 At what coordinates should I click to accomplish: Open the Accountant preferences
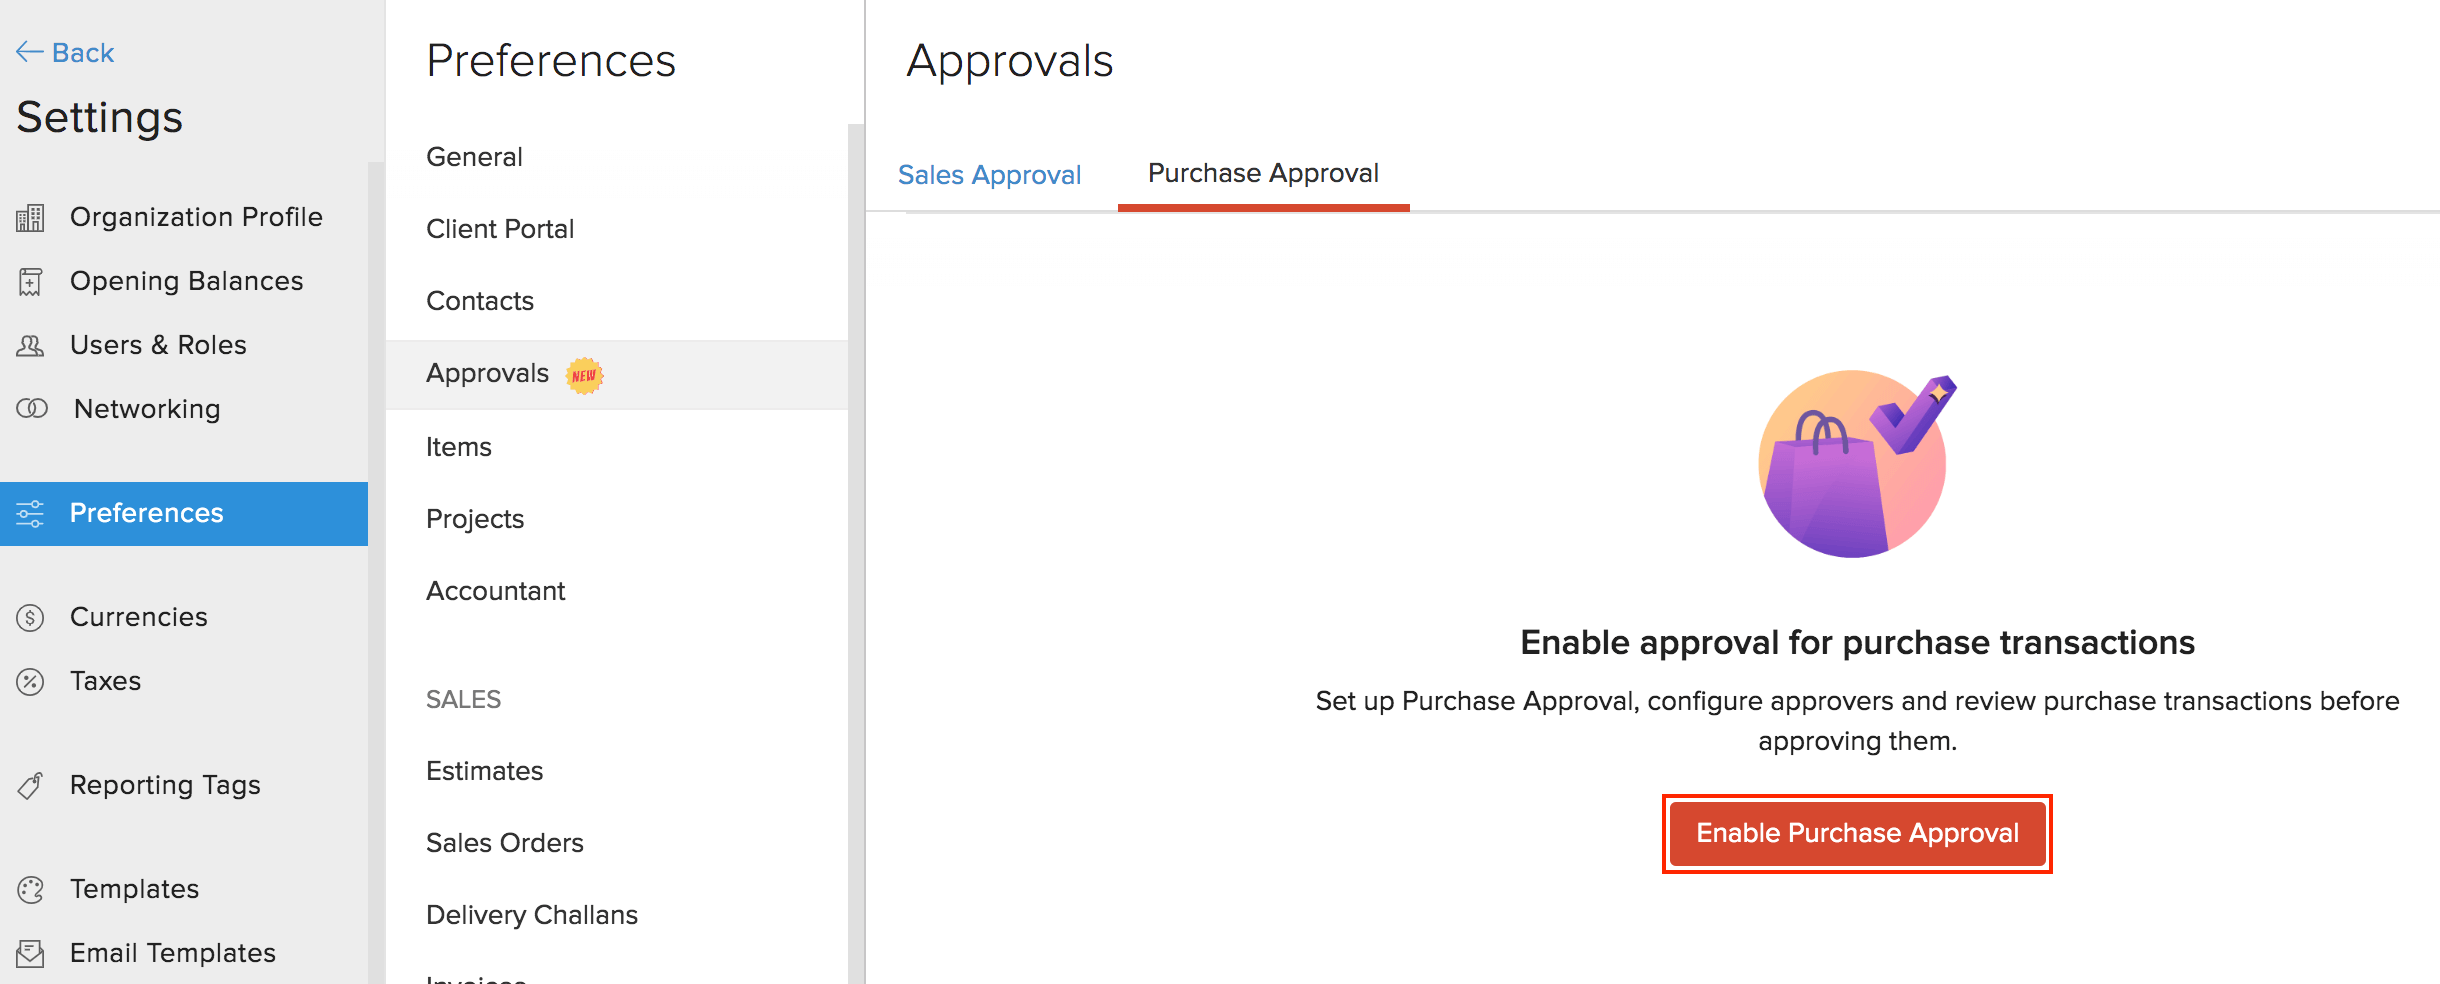point(495,591)
